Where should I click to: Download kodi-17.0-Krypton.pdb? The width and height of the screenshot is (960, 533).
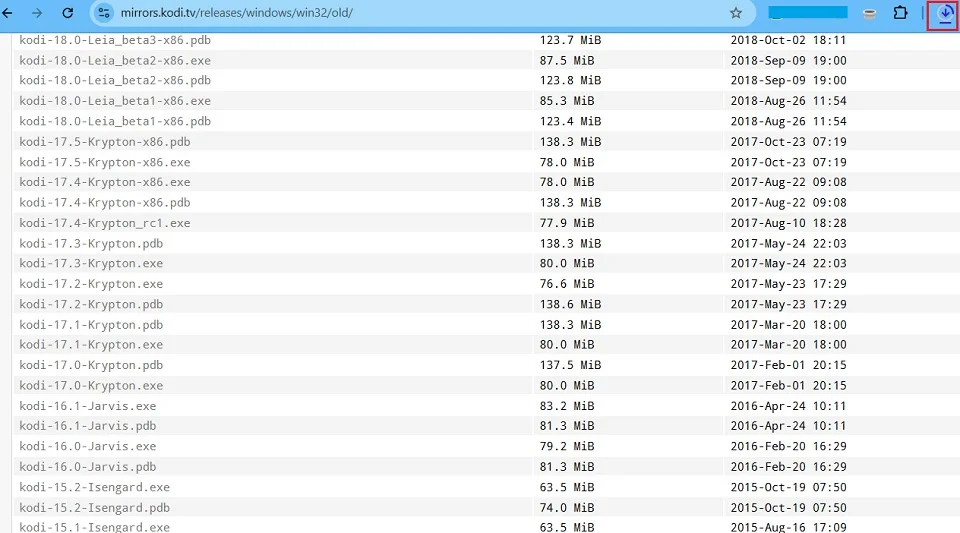91,365
